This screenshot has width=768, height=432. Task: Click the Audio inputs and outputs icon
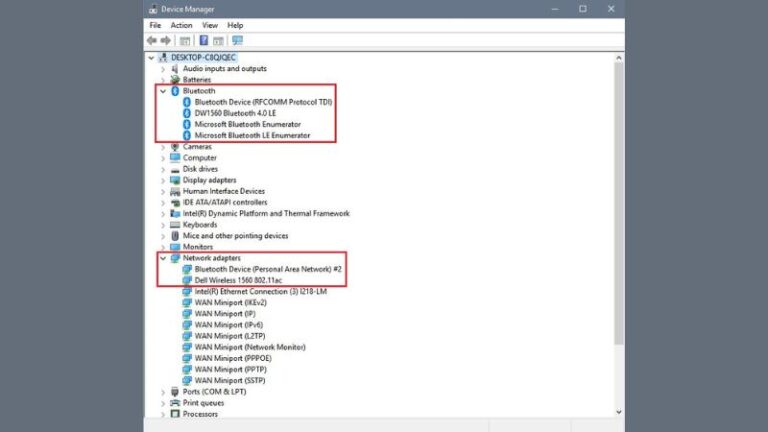[175, 69]
